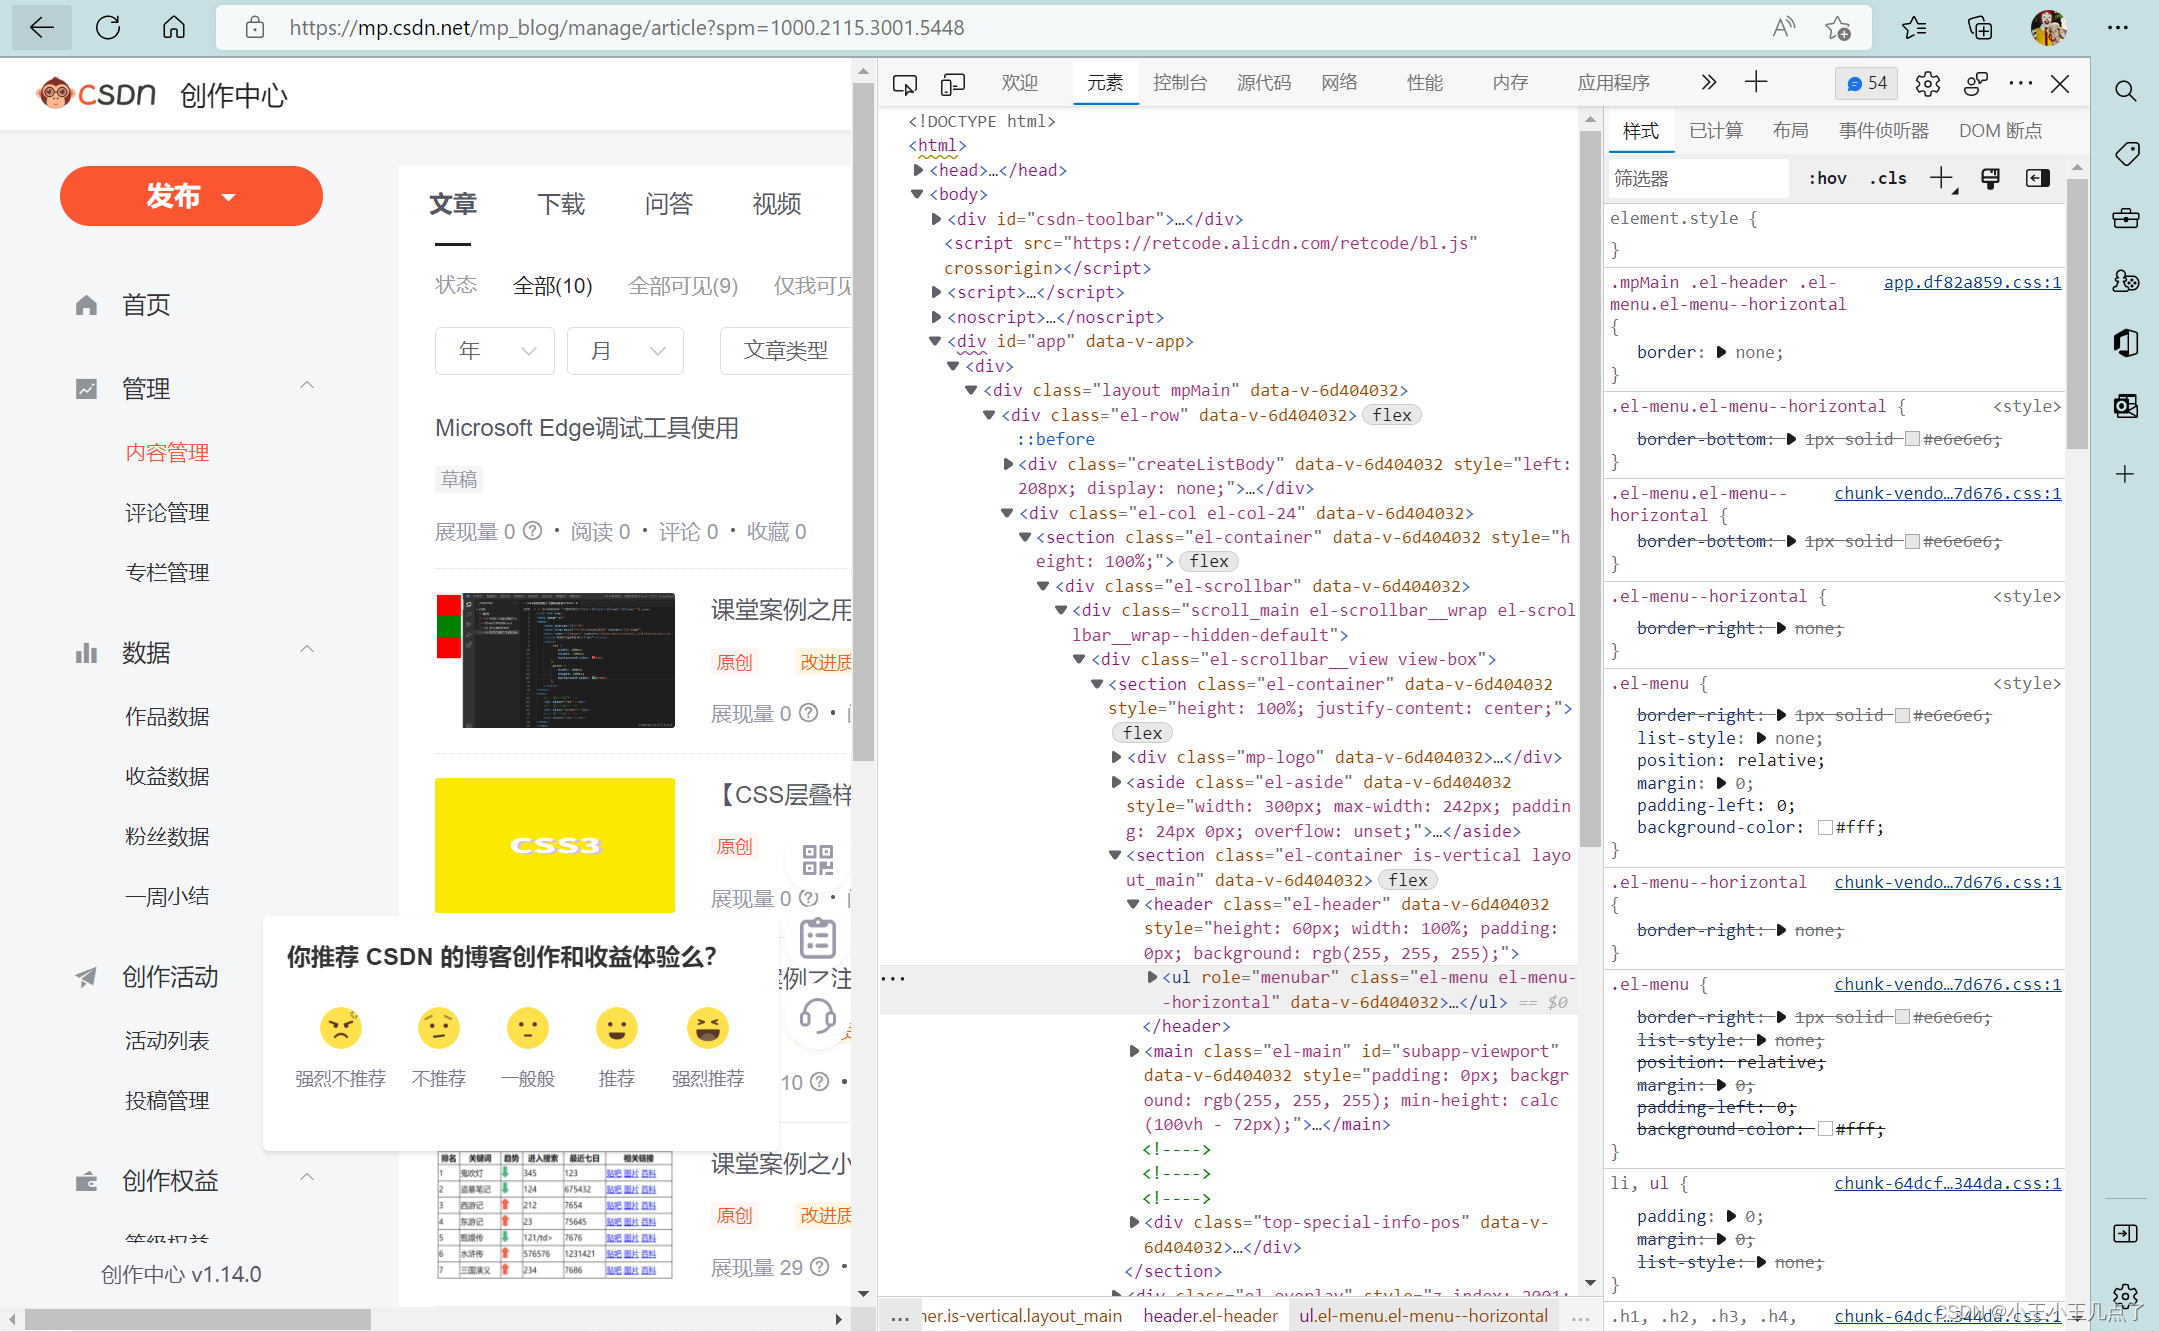Toggle the .cls class editor
Viewport: 2159px width, 1332px height.
1888,178
